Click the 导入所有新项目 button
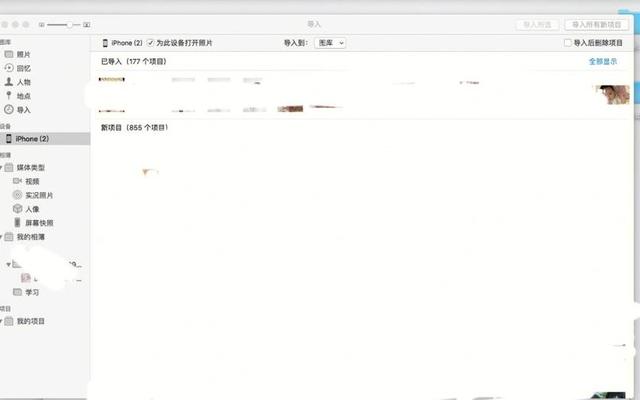Viewport: 640px width, 400px height. (596, 25)
